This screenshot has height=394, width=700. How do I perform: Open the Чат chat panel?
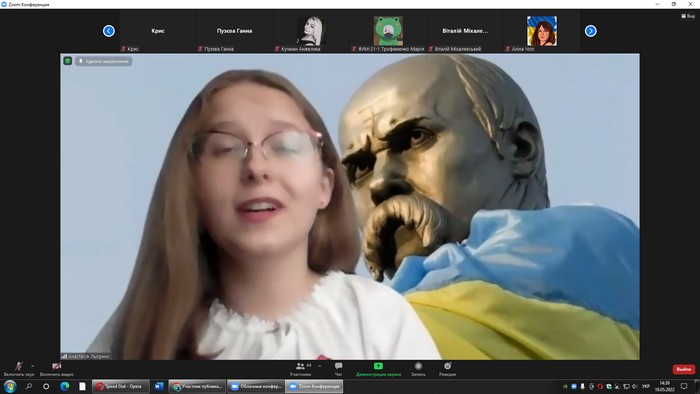coord(338,369)
